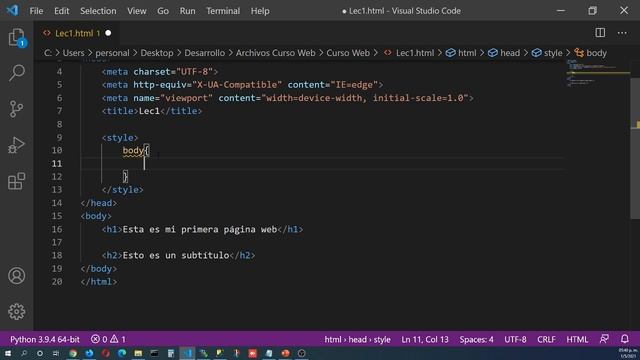Open the Manage gear icon
The width and height of the screenshot is (640, 360).
pyautogui.click(x=16, y=312)
